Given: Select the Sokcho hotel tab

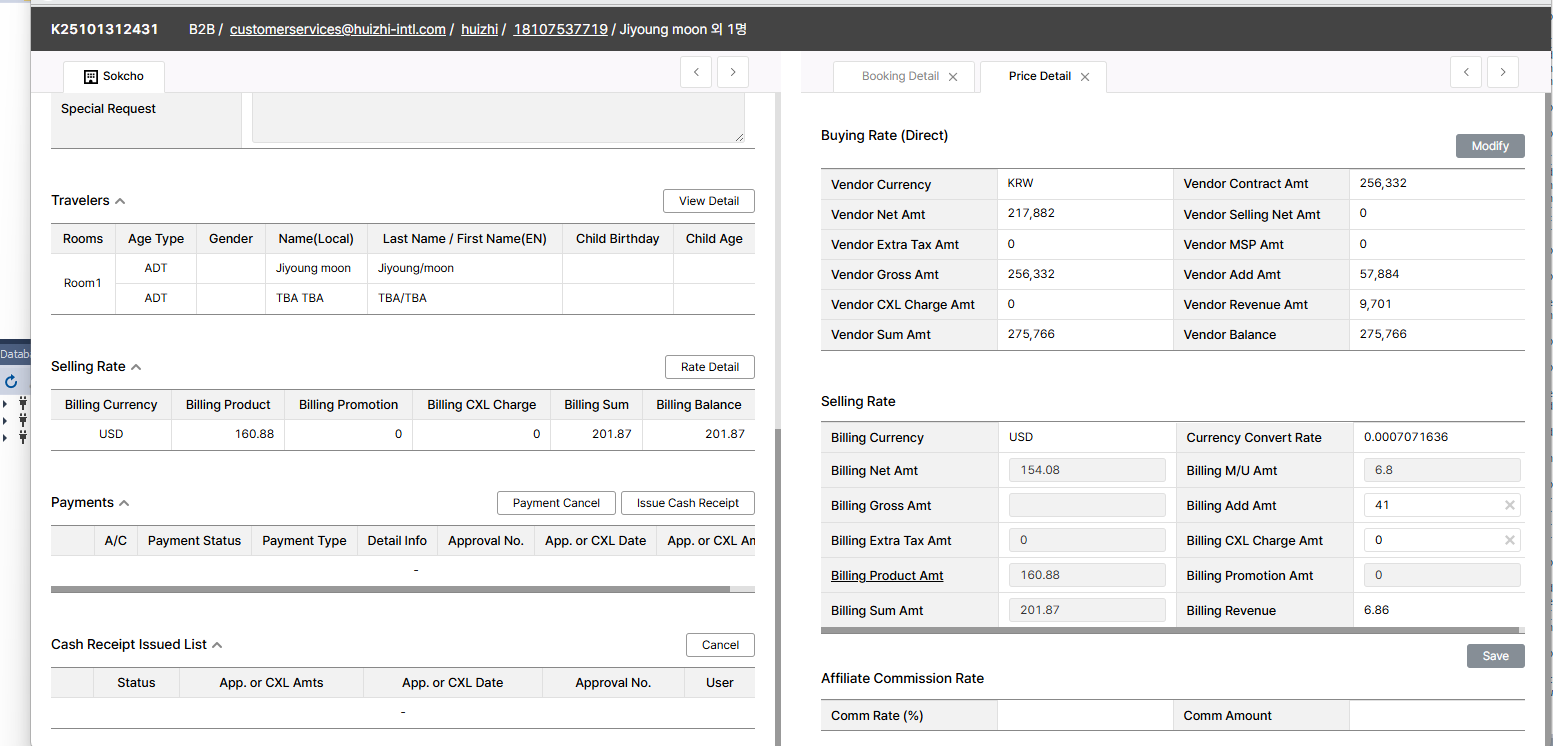Looking at the screenshot, I should (x=113, y=77).
